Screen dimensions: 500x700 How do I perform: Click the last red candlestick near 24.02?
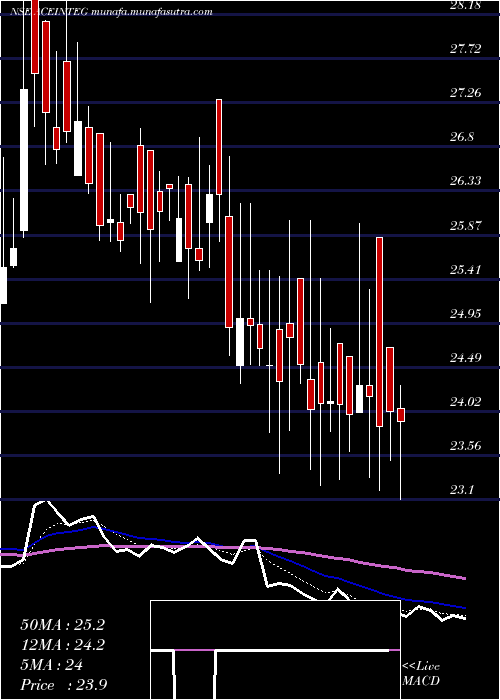click(401, 415)
